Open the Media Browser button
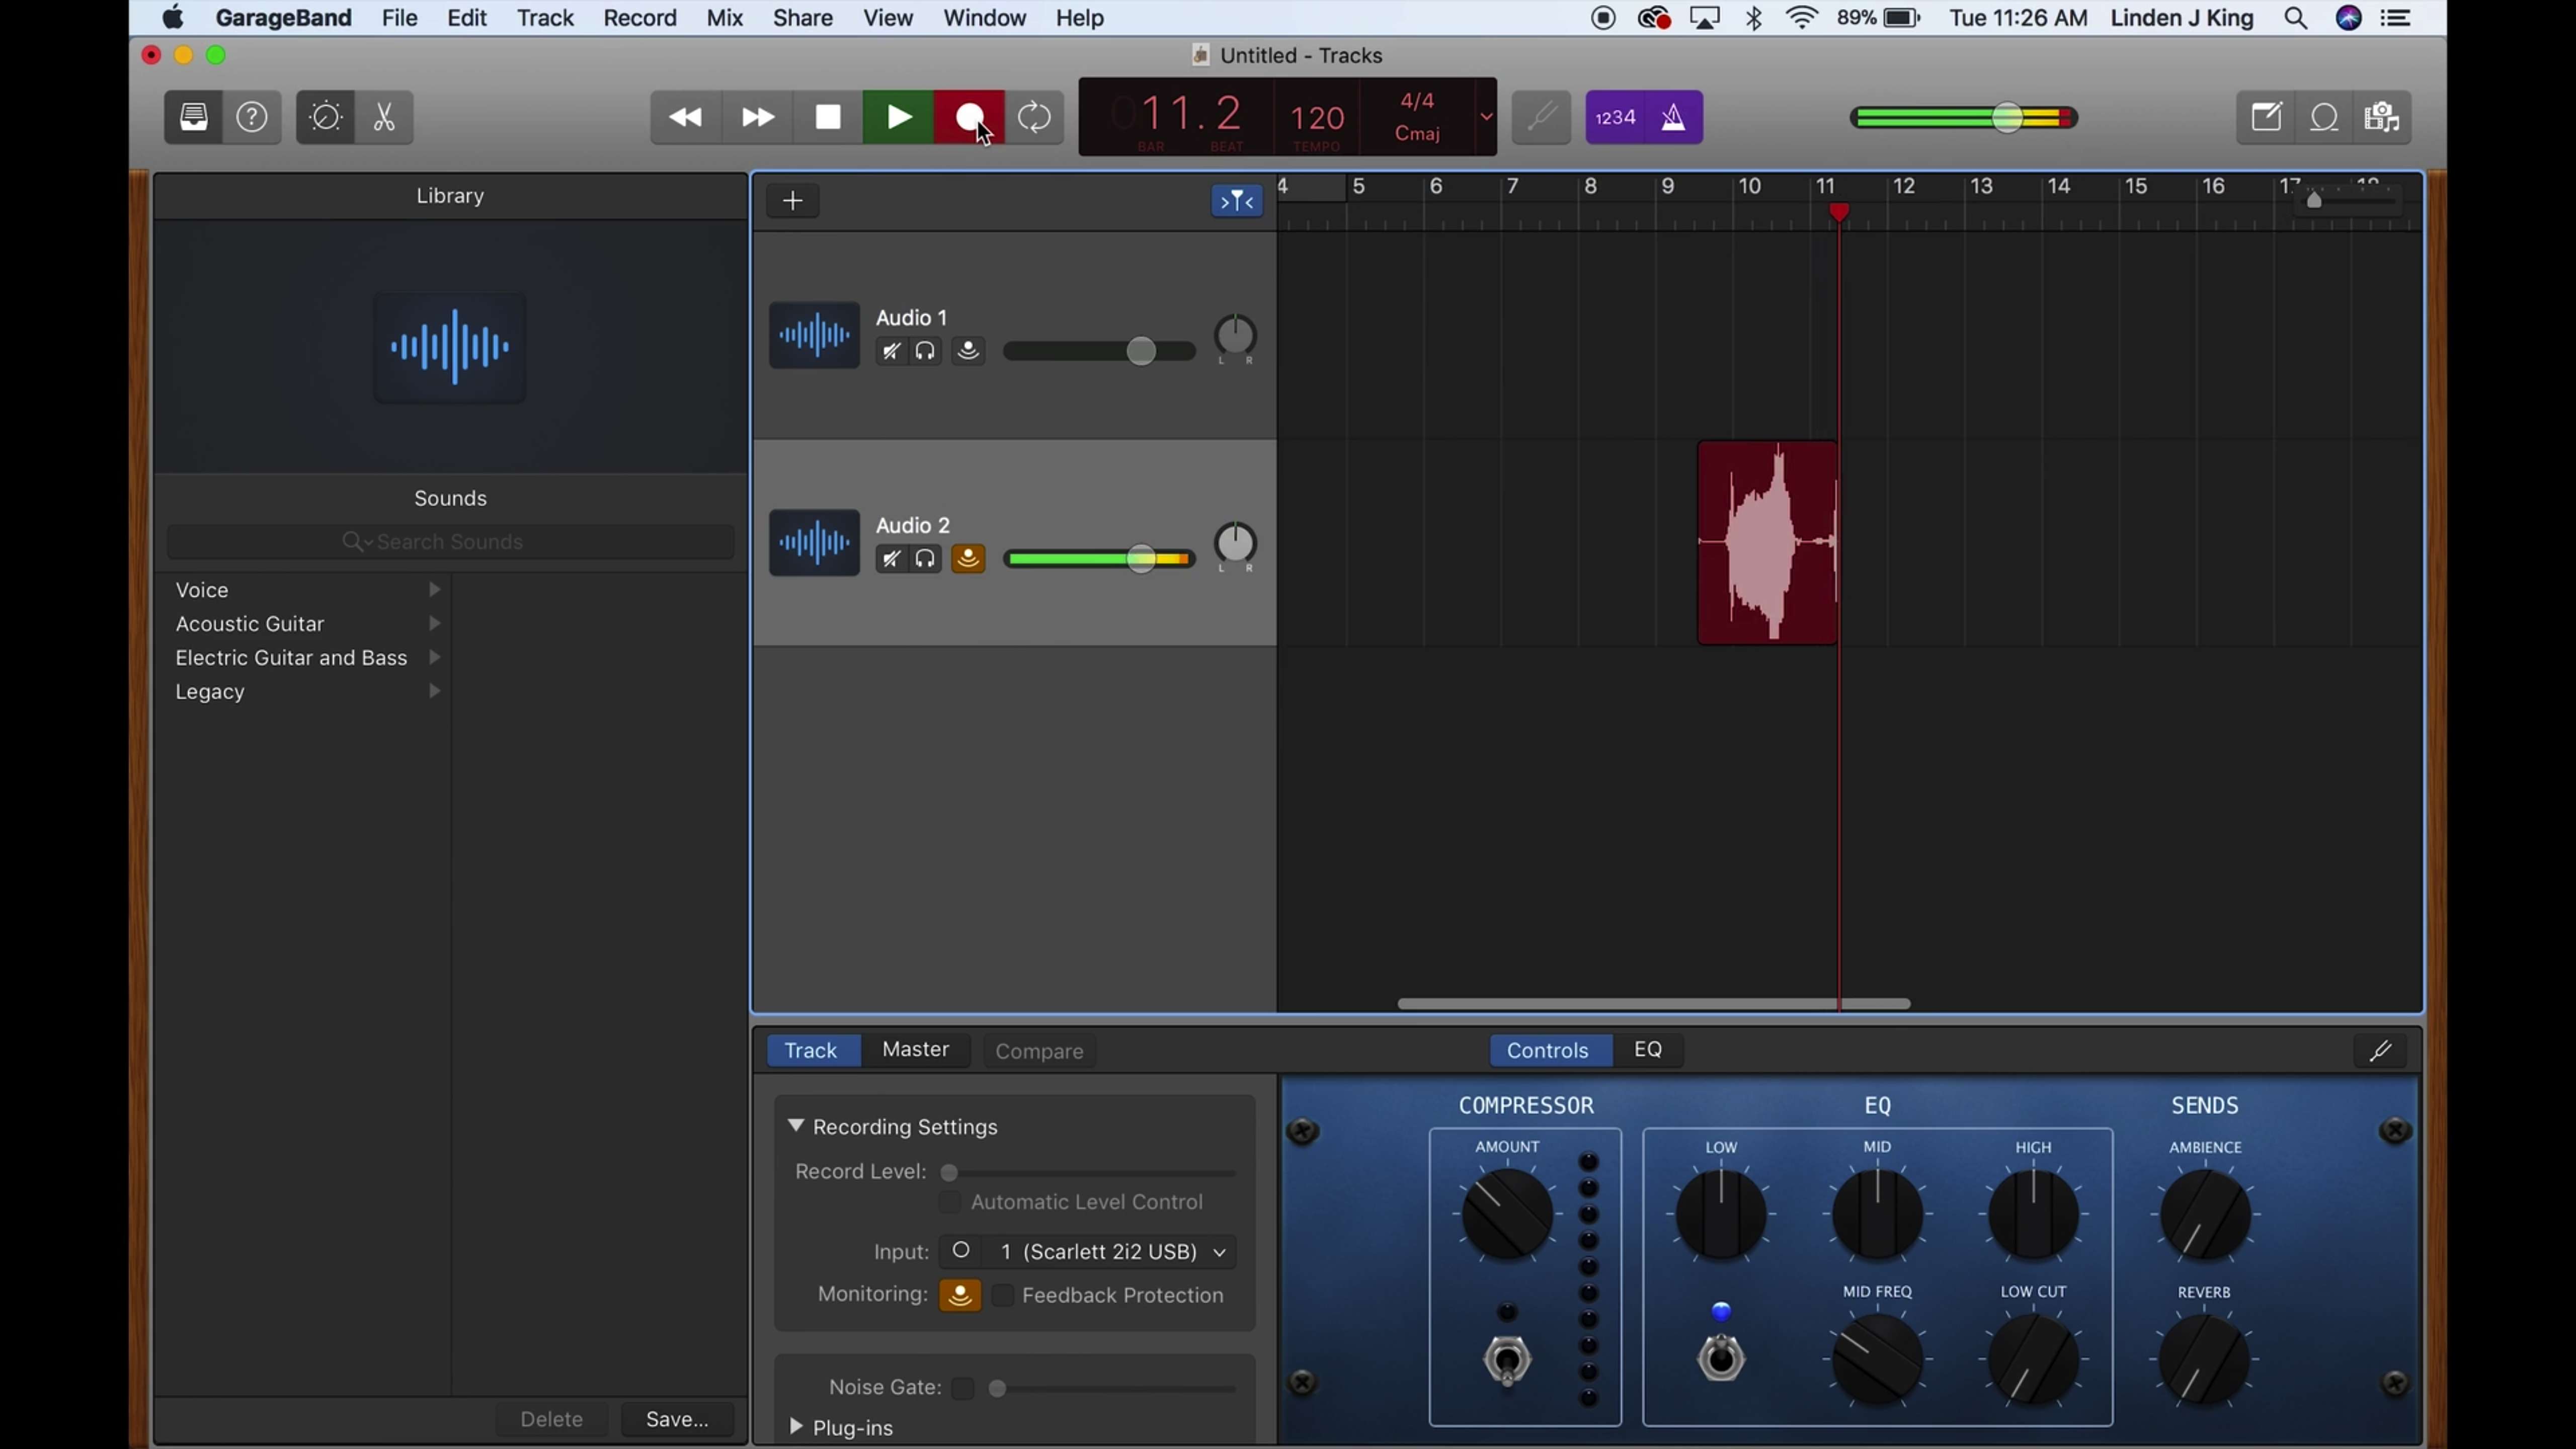This screenshot has height=1449, width=2576. pos(2383,118)
